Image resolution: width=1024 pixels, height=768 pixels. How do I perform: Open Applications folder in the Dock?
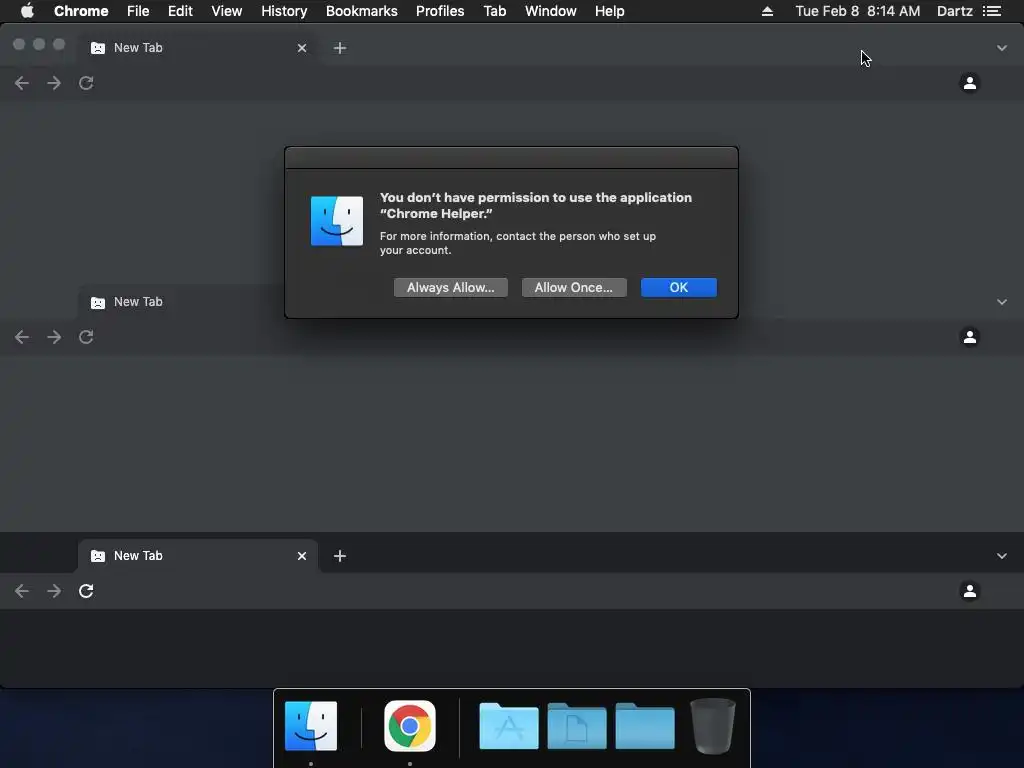509,726
